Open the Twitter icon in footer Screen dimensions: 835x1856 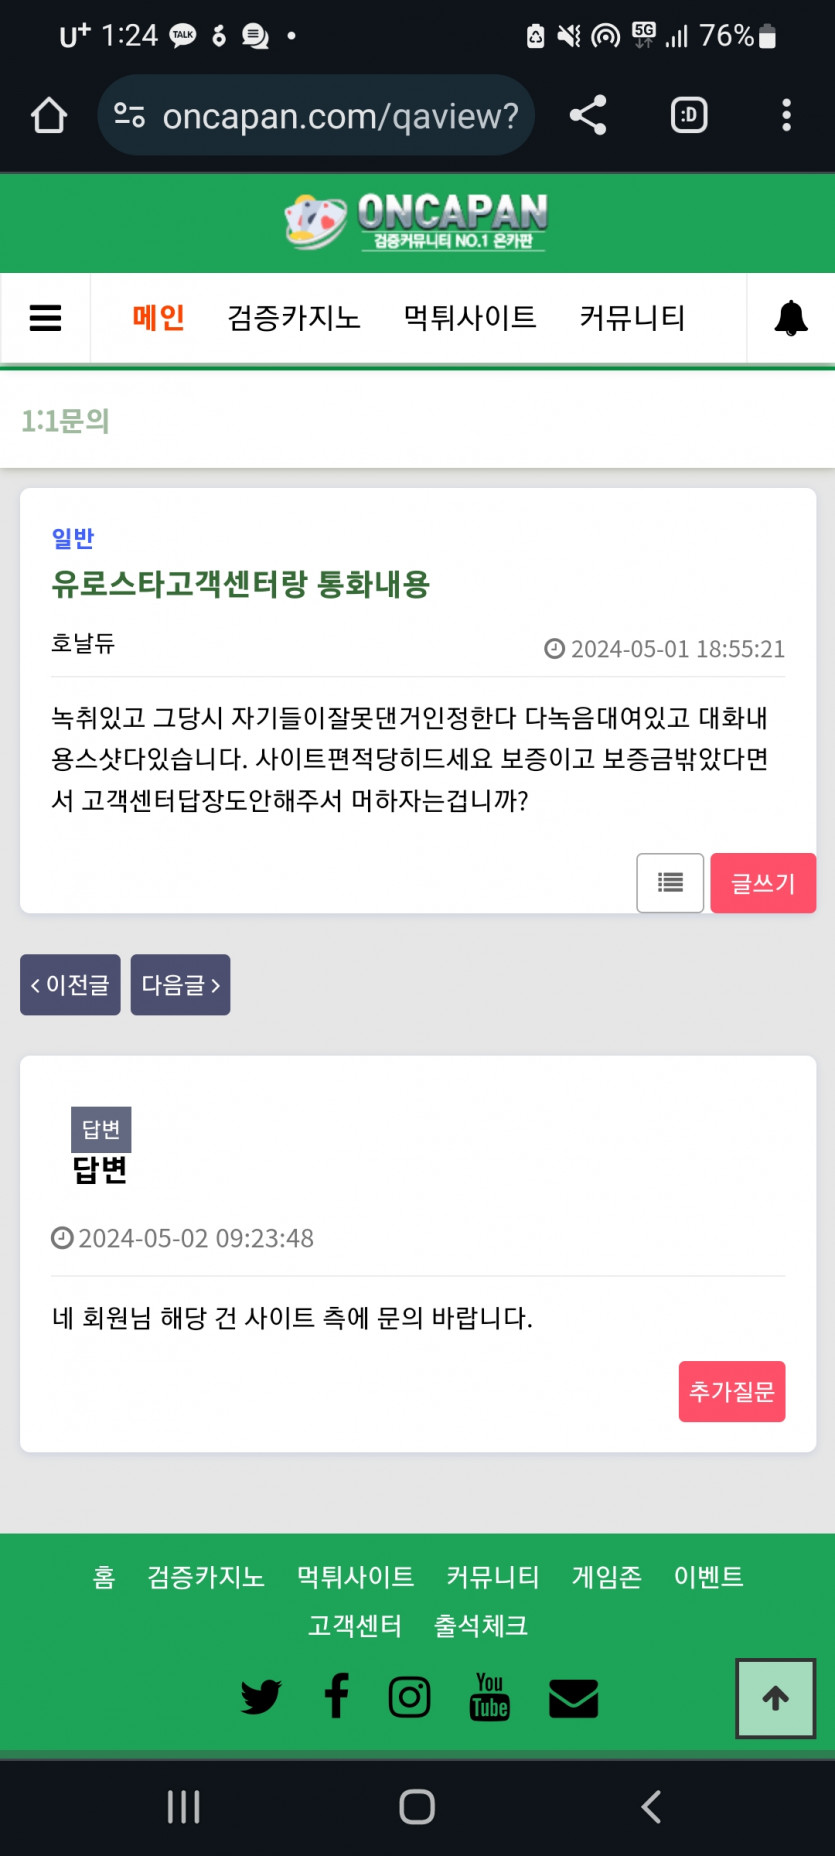coord(261,1697)
